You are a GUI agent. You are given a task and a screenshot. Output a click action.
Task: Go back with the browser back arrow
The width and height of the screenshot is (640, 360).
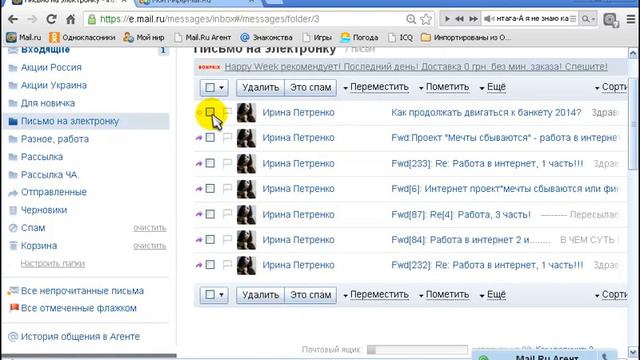click(13, 19)
